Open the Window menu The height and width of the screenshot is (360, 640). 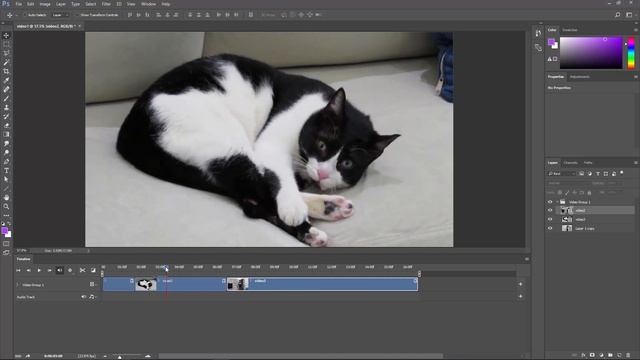(148, 4)
